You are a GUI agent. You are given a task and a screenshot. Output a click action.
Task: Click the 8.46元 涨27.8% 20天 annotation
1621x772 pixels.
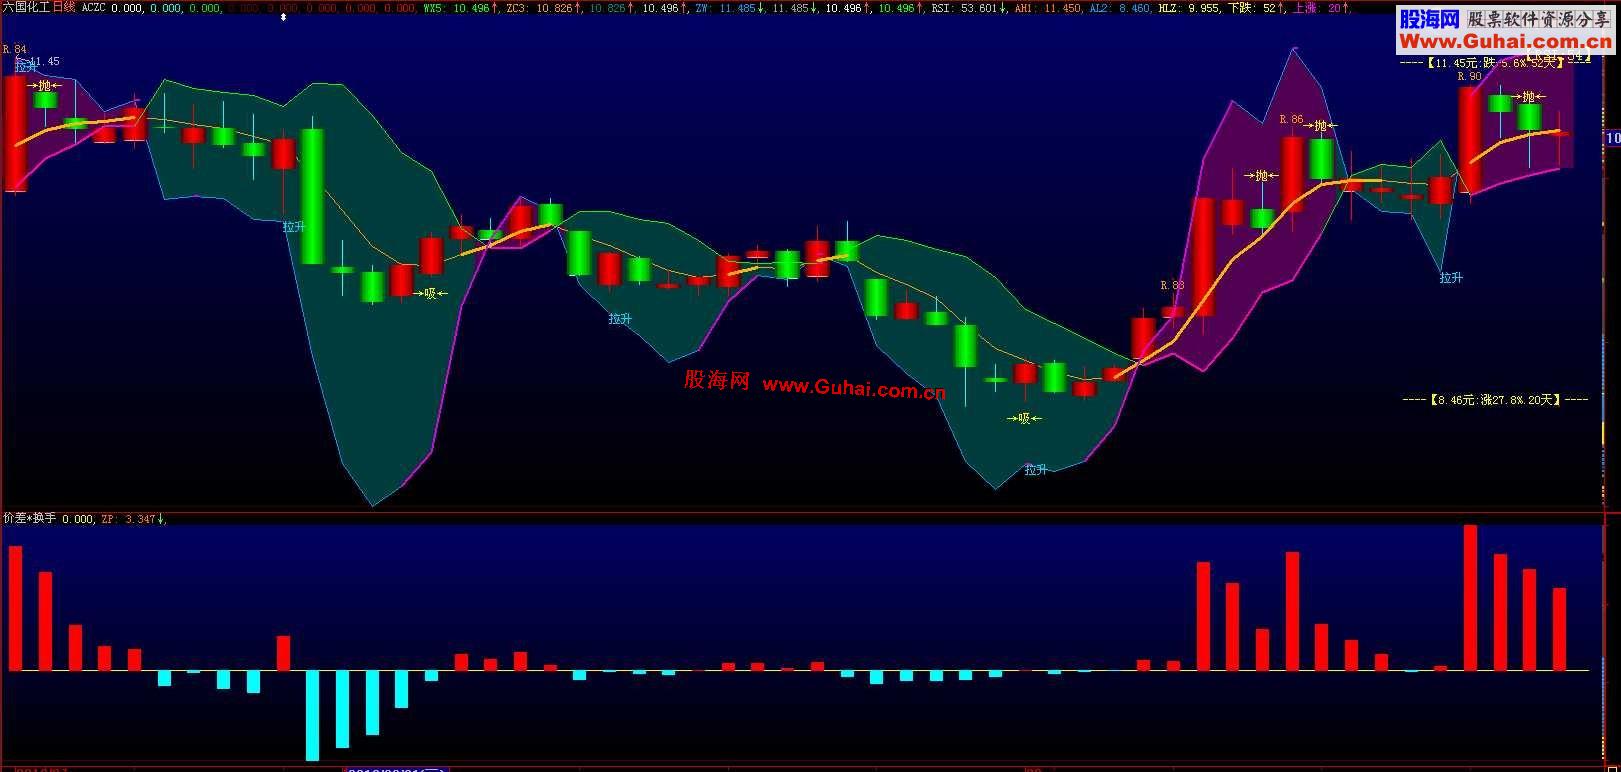(x=1495, y=399)
